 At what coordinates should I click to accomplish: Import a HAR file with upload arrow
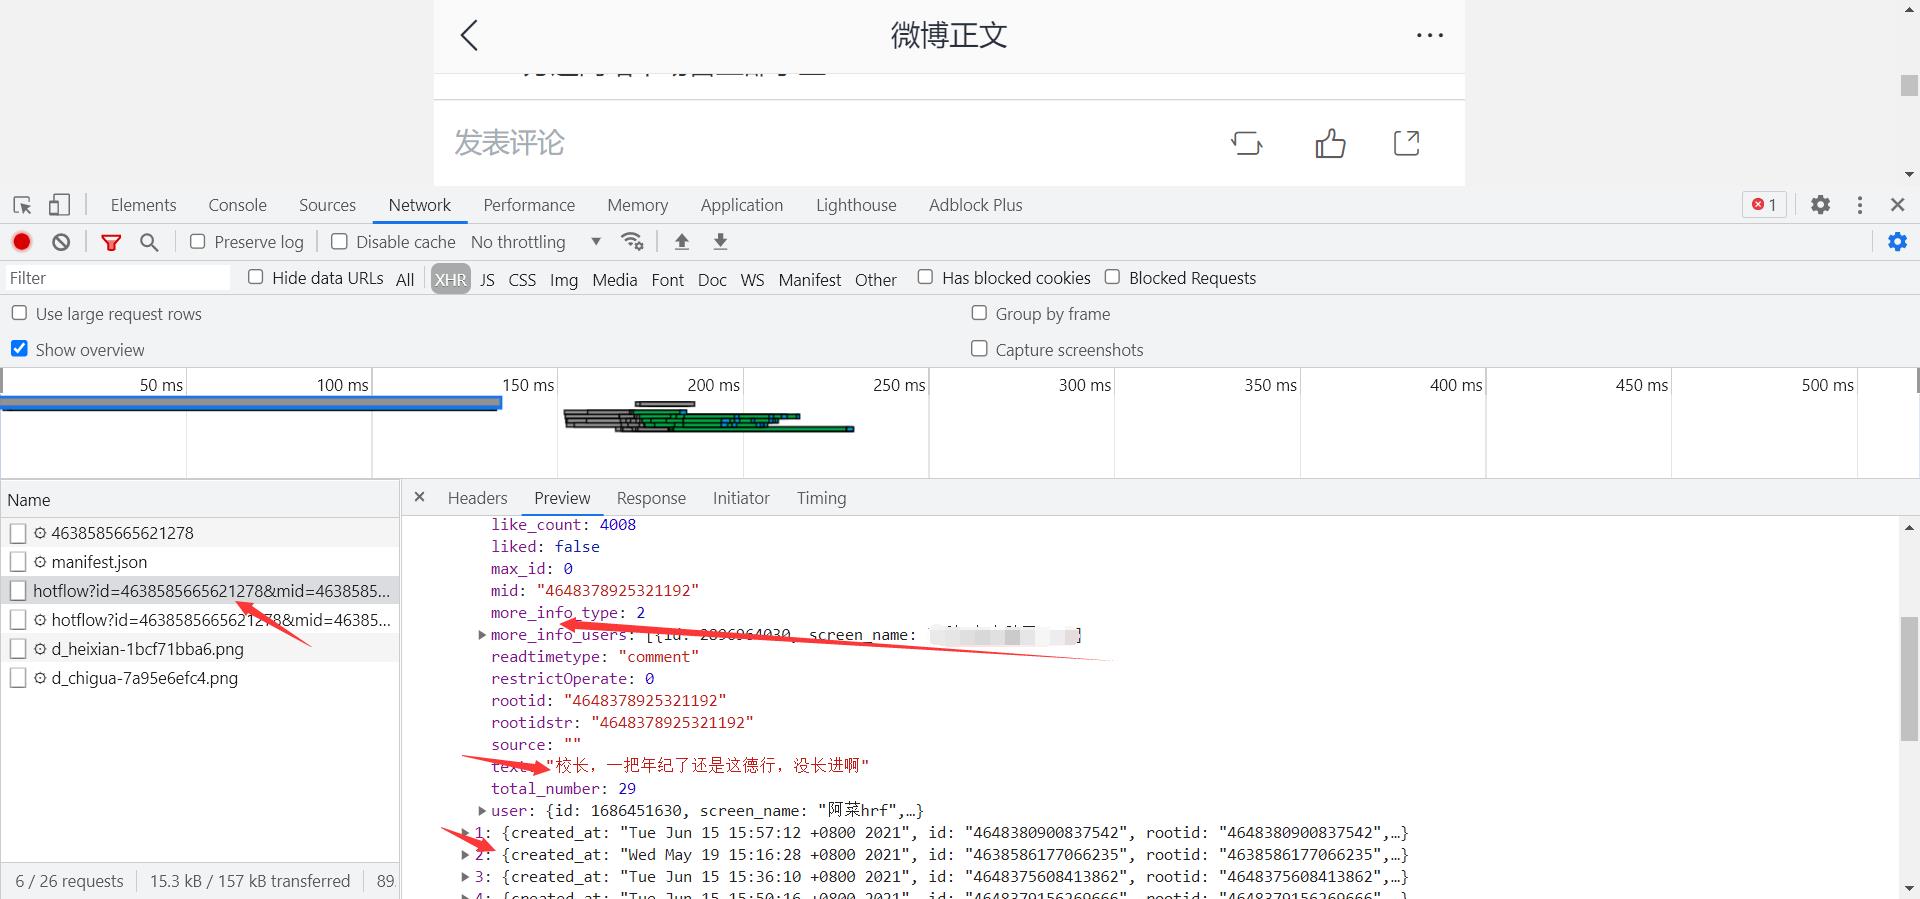(x=682, y=242)
